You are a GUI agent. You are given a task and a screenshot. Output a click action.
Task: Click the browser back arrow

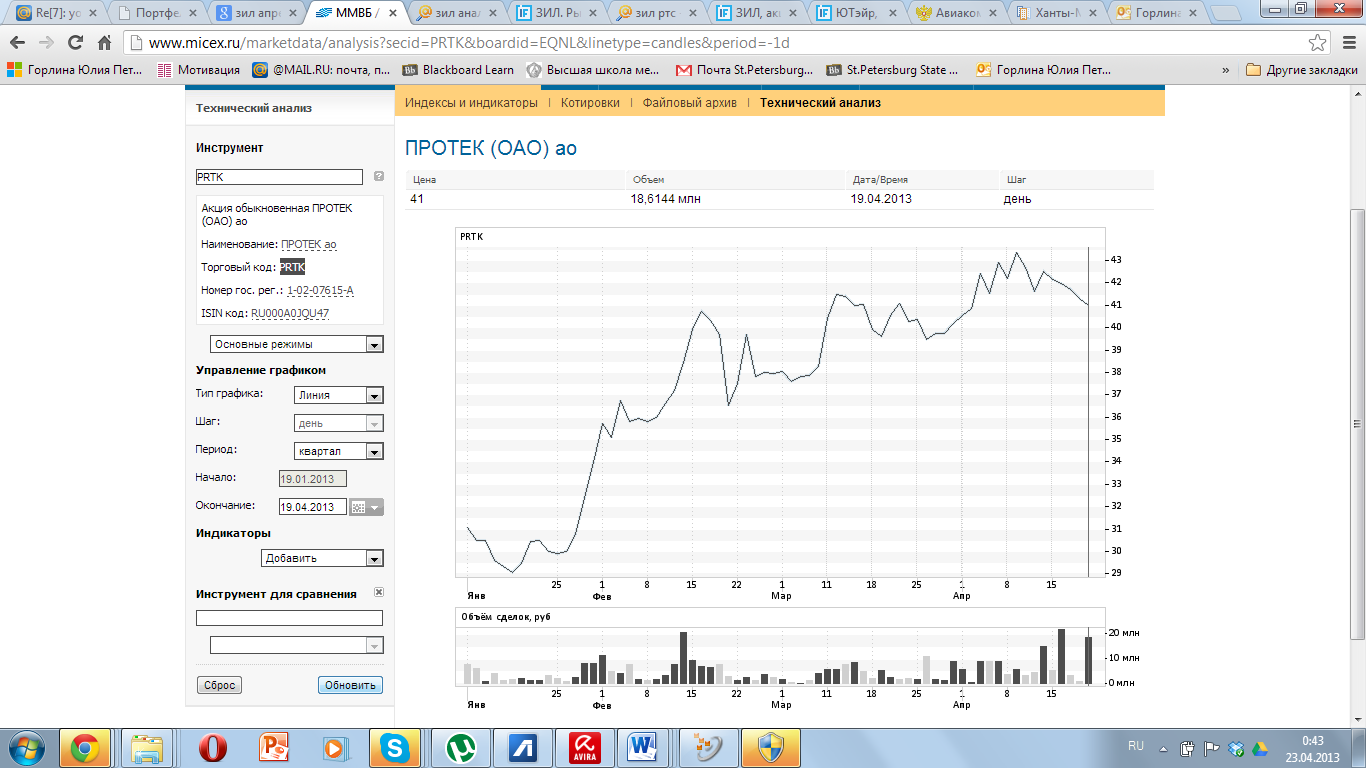[18, 43]
